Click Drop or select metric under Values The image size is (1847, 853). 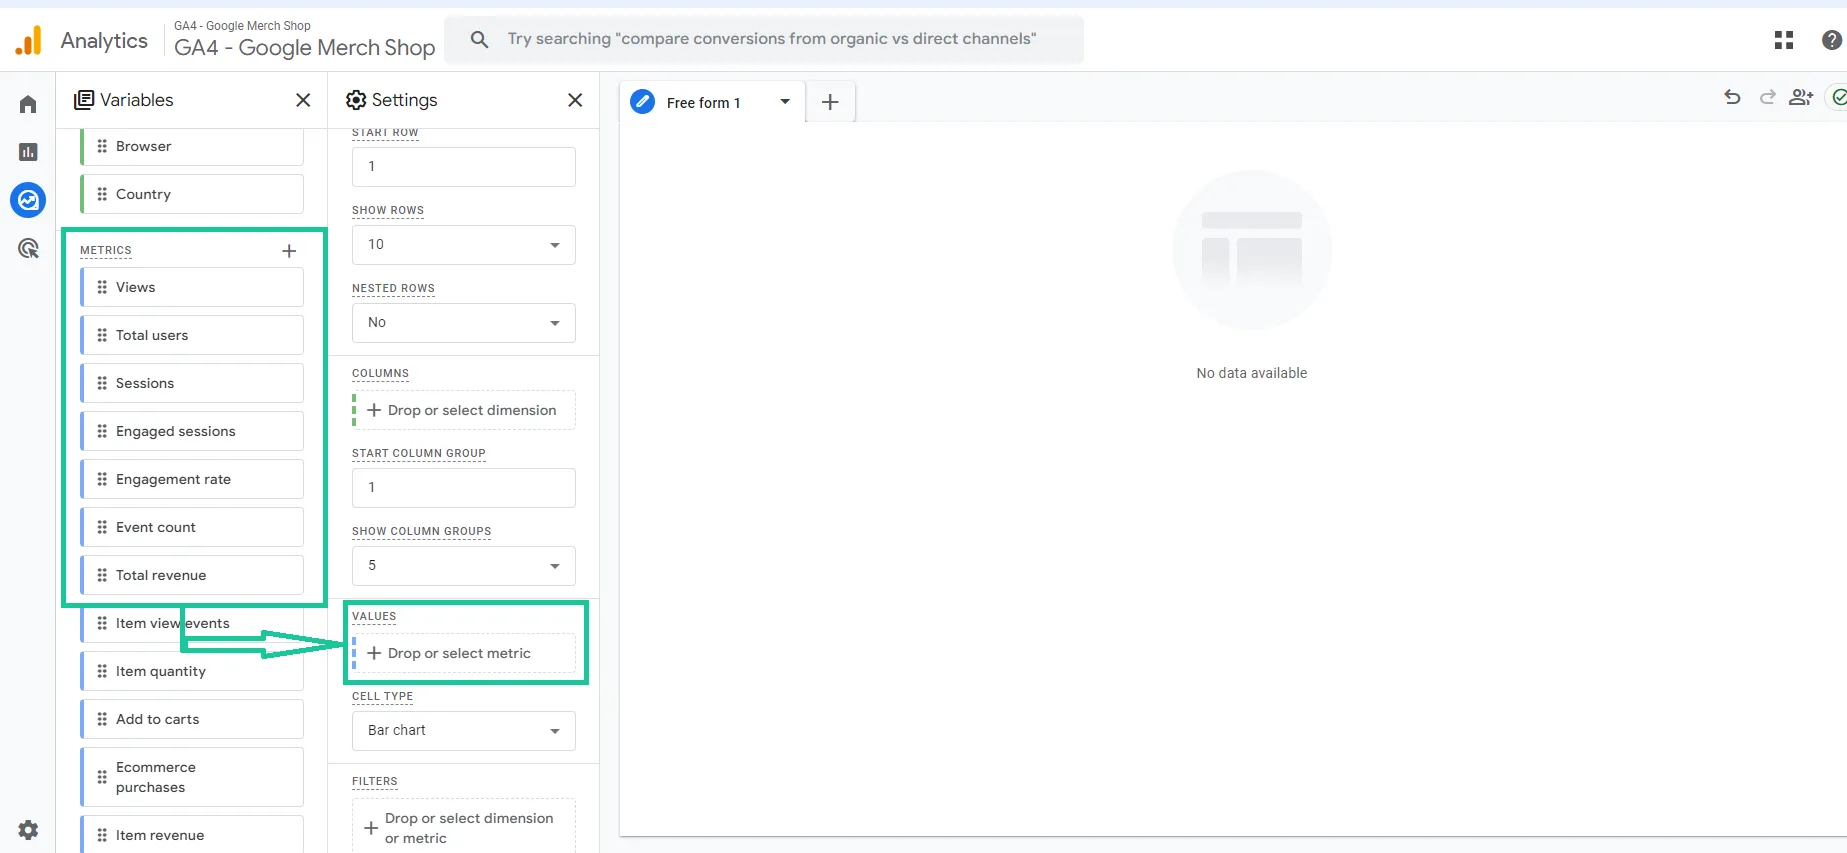(x=464, y=653)
